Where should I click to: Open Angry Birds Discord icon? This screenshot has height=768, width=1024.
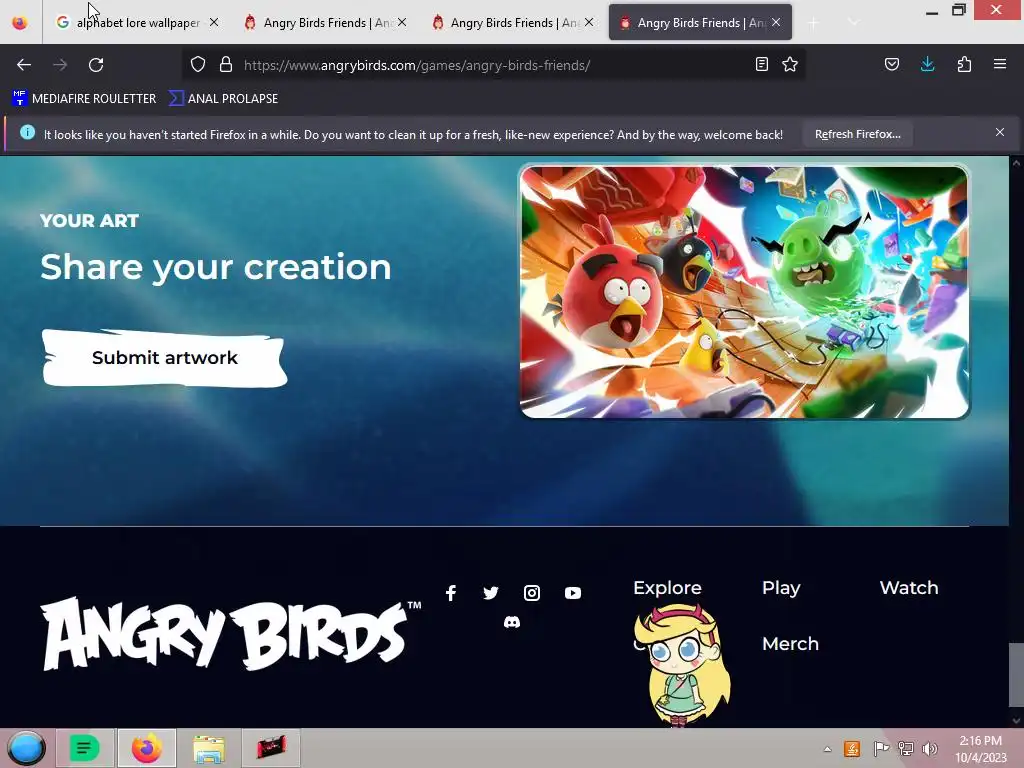512,622
